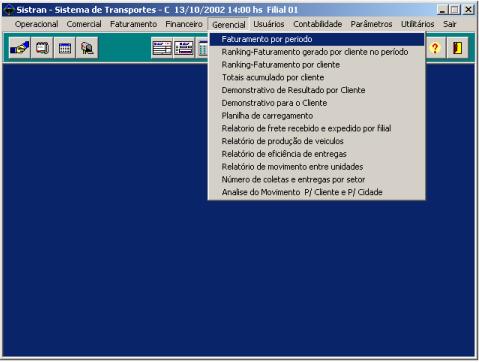Open the Utilitários menu
Viewport: 479px width, 362px height.
417,24
